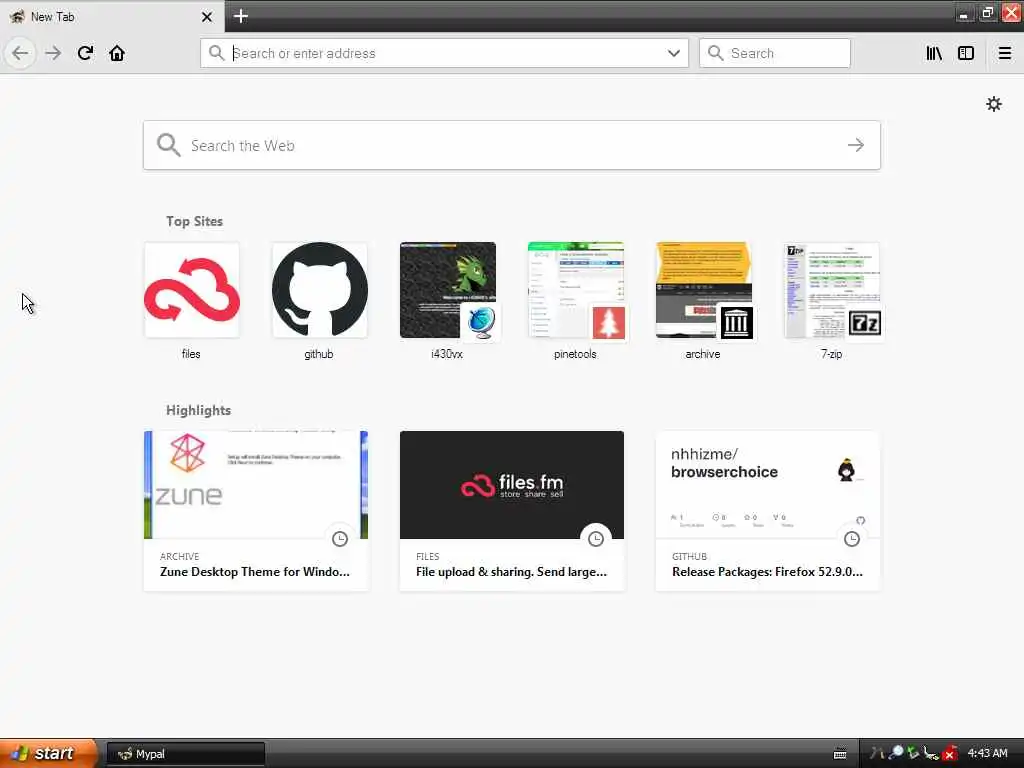The image size is (1024, 768).
Task: Click red X security alert tray icon
Action: [950, 754]
